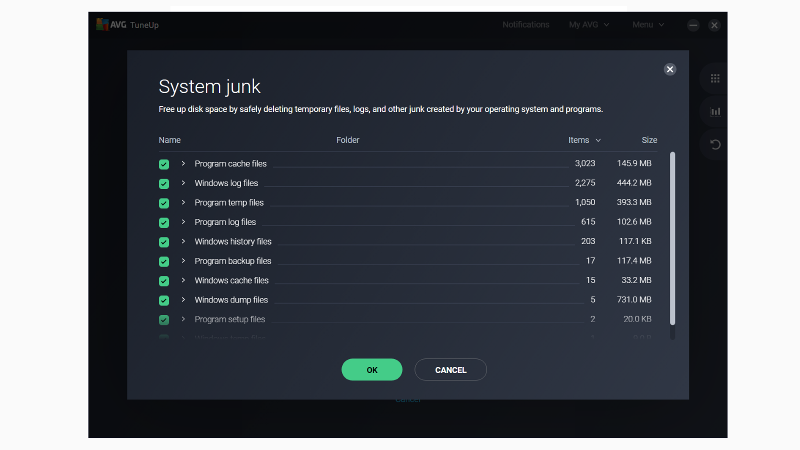
Task: Select the 'Program log files' label
Action: (x=225, y=222)
